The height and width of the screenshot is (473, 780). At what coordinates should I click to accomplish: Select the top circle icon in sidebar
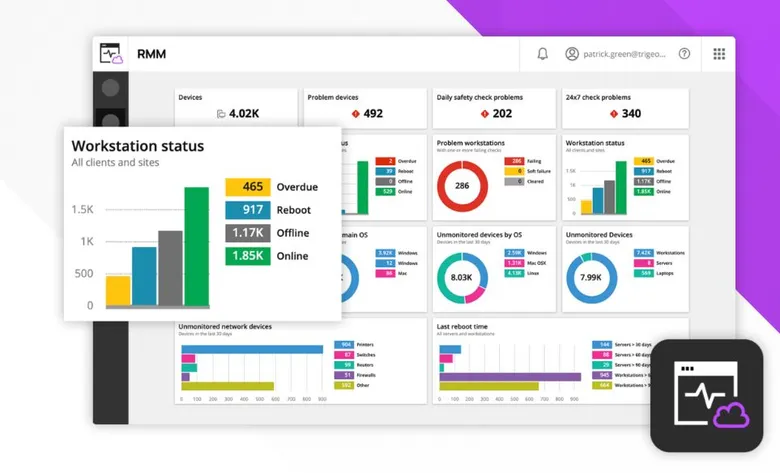110,88
